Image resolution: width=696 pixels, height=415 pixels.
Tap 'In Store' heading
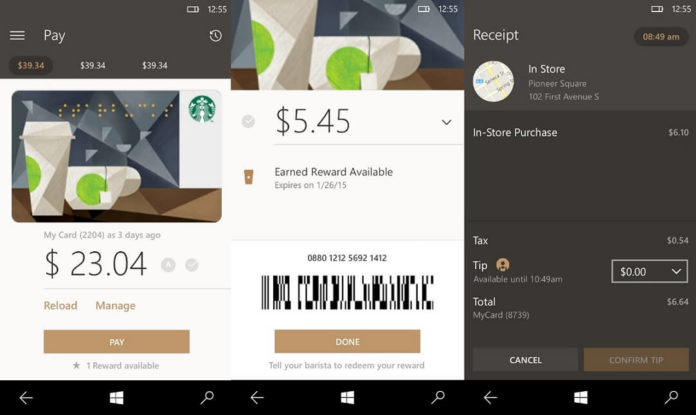(546, 69)
